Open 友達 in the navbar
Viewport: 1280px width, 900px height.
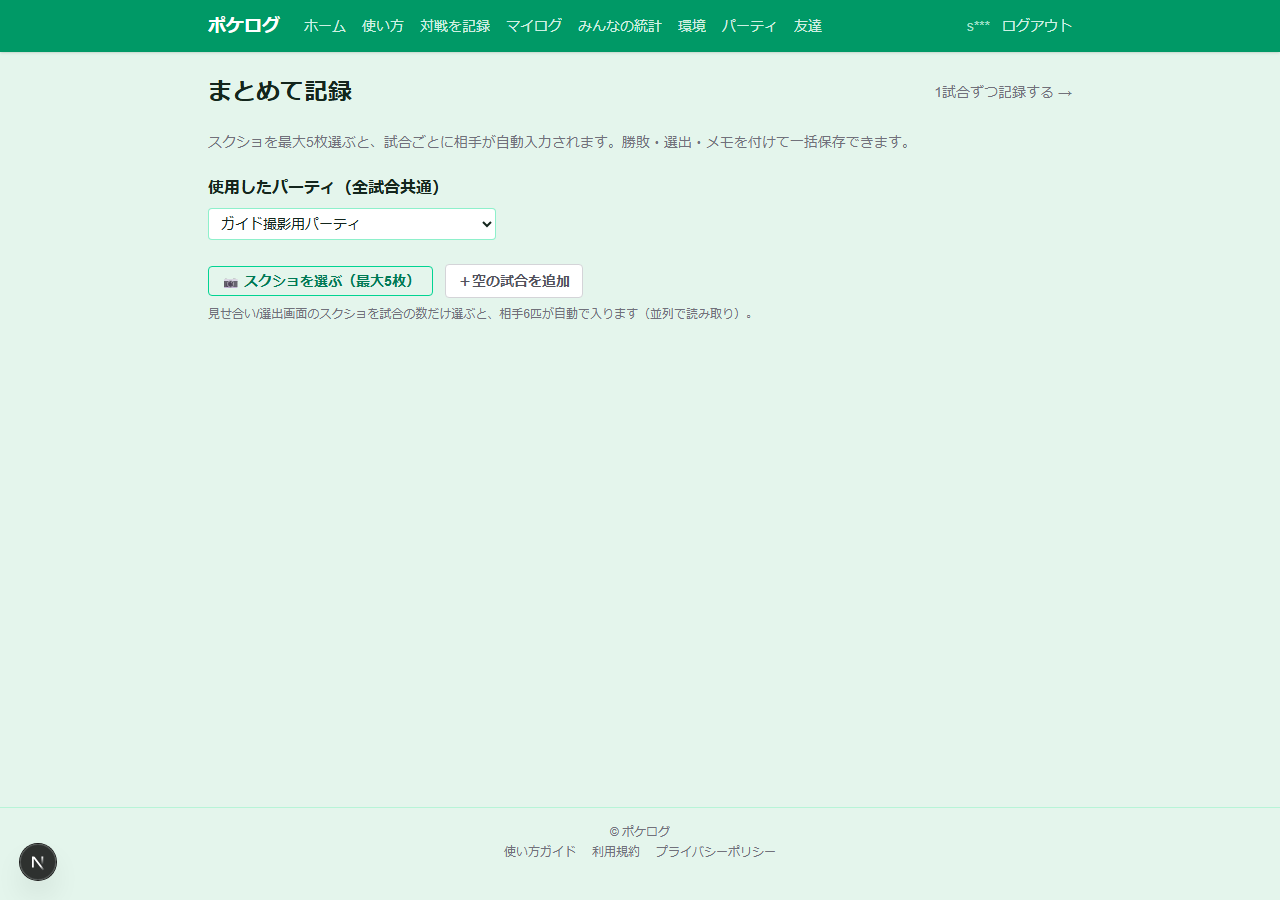click(808, 26)
